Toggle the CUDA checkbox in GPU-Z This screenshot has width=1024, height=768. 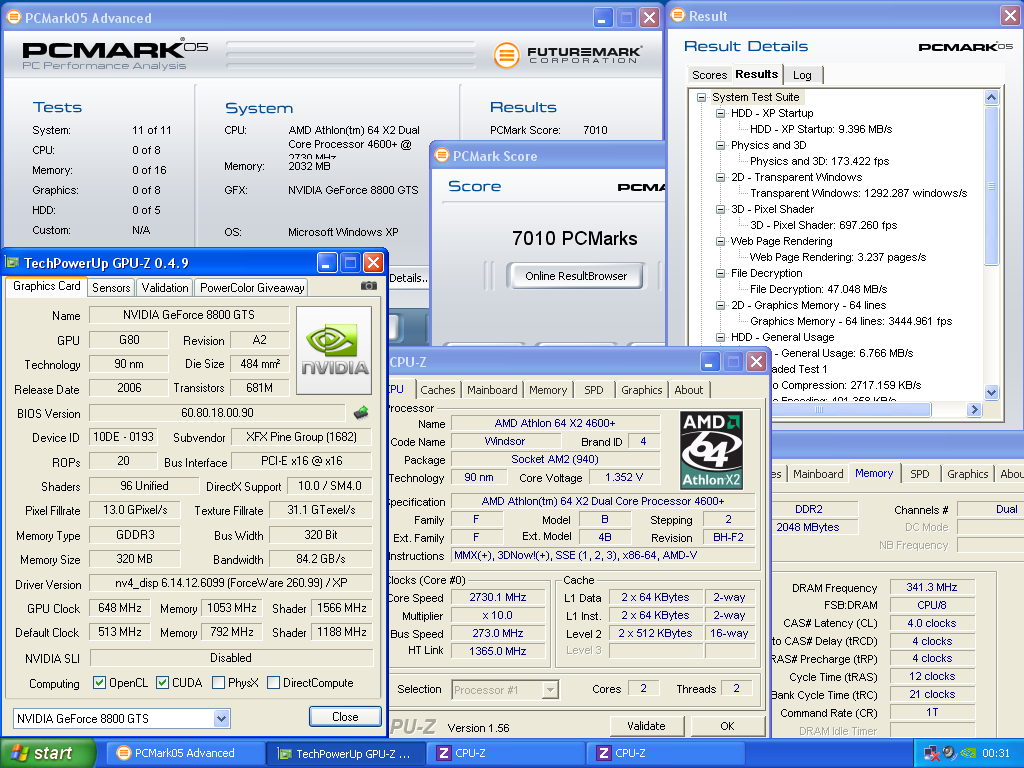click(163, 682)
